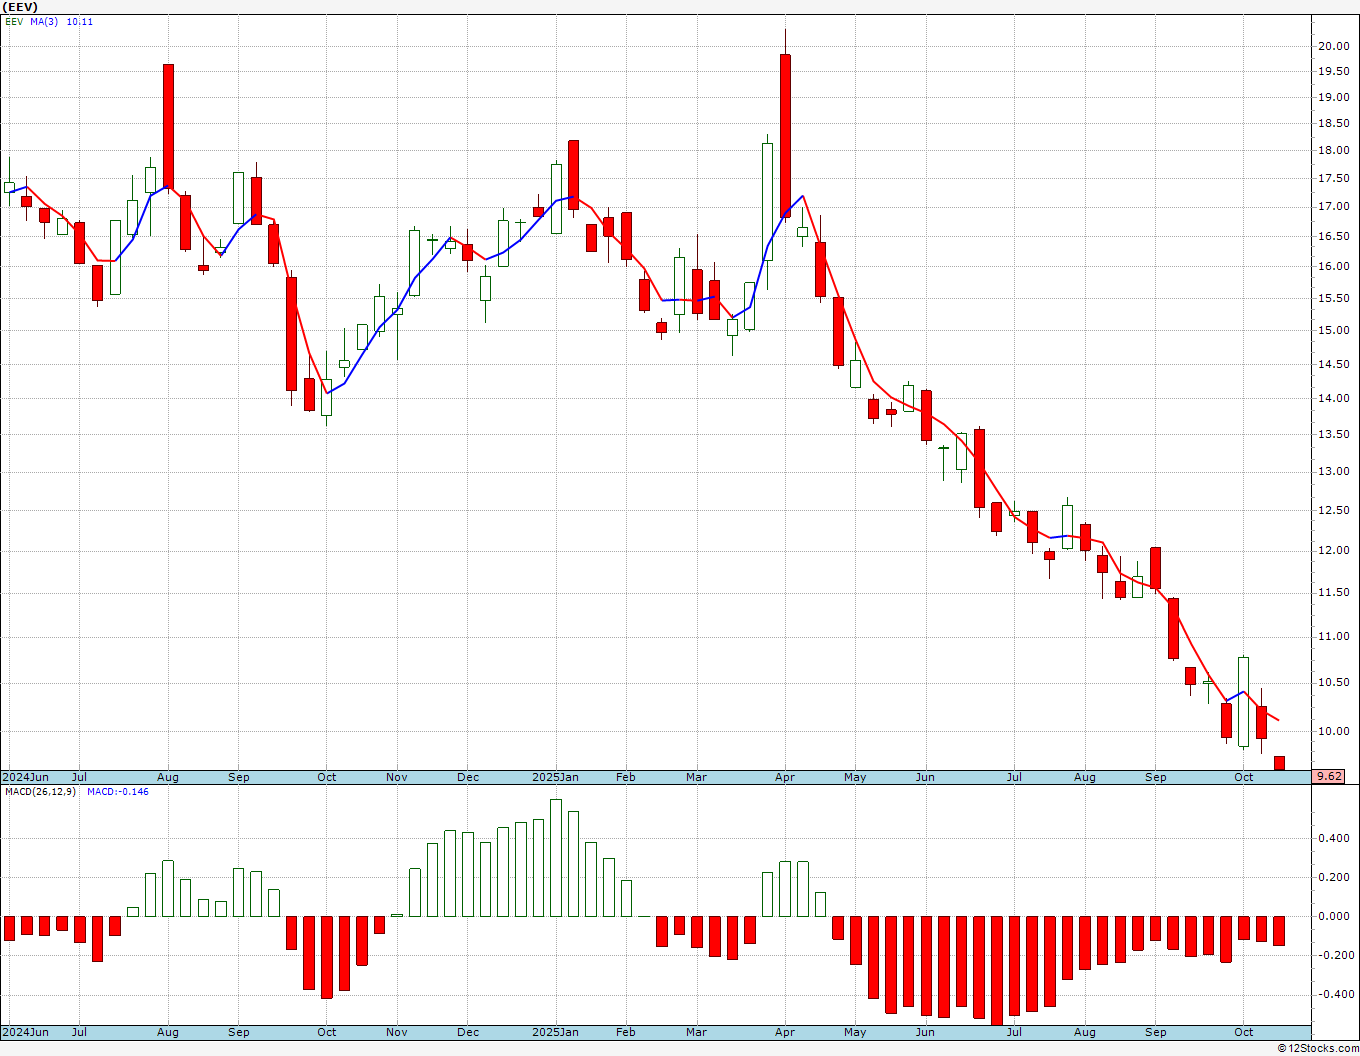Click the 18.00 price axis label
Viewport: 1360px width, 1056px height.
(1333, 151)
